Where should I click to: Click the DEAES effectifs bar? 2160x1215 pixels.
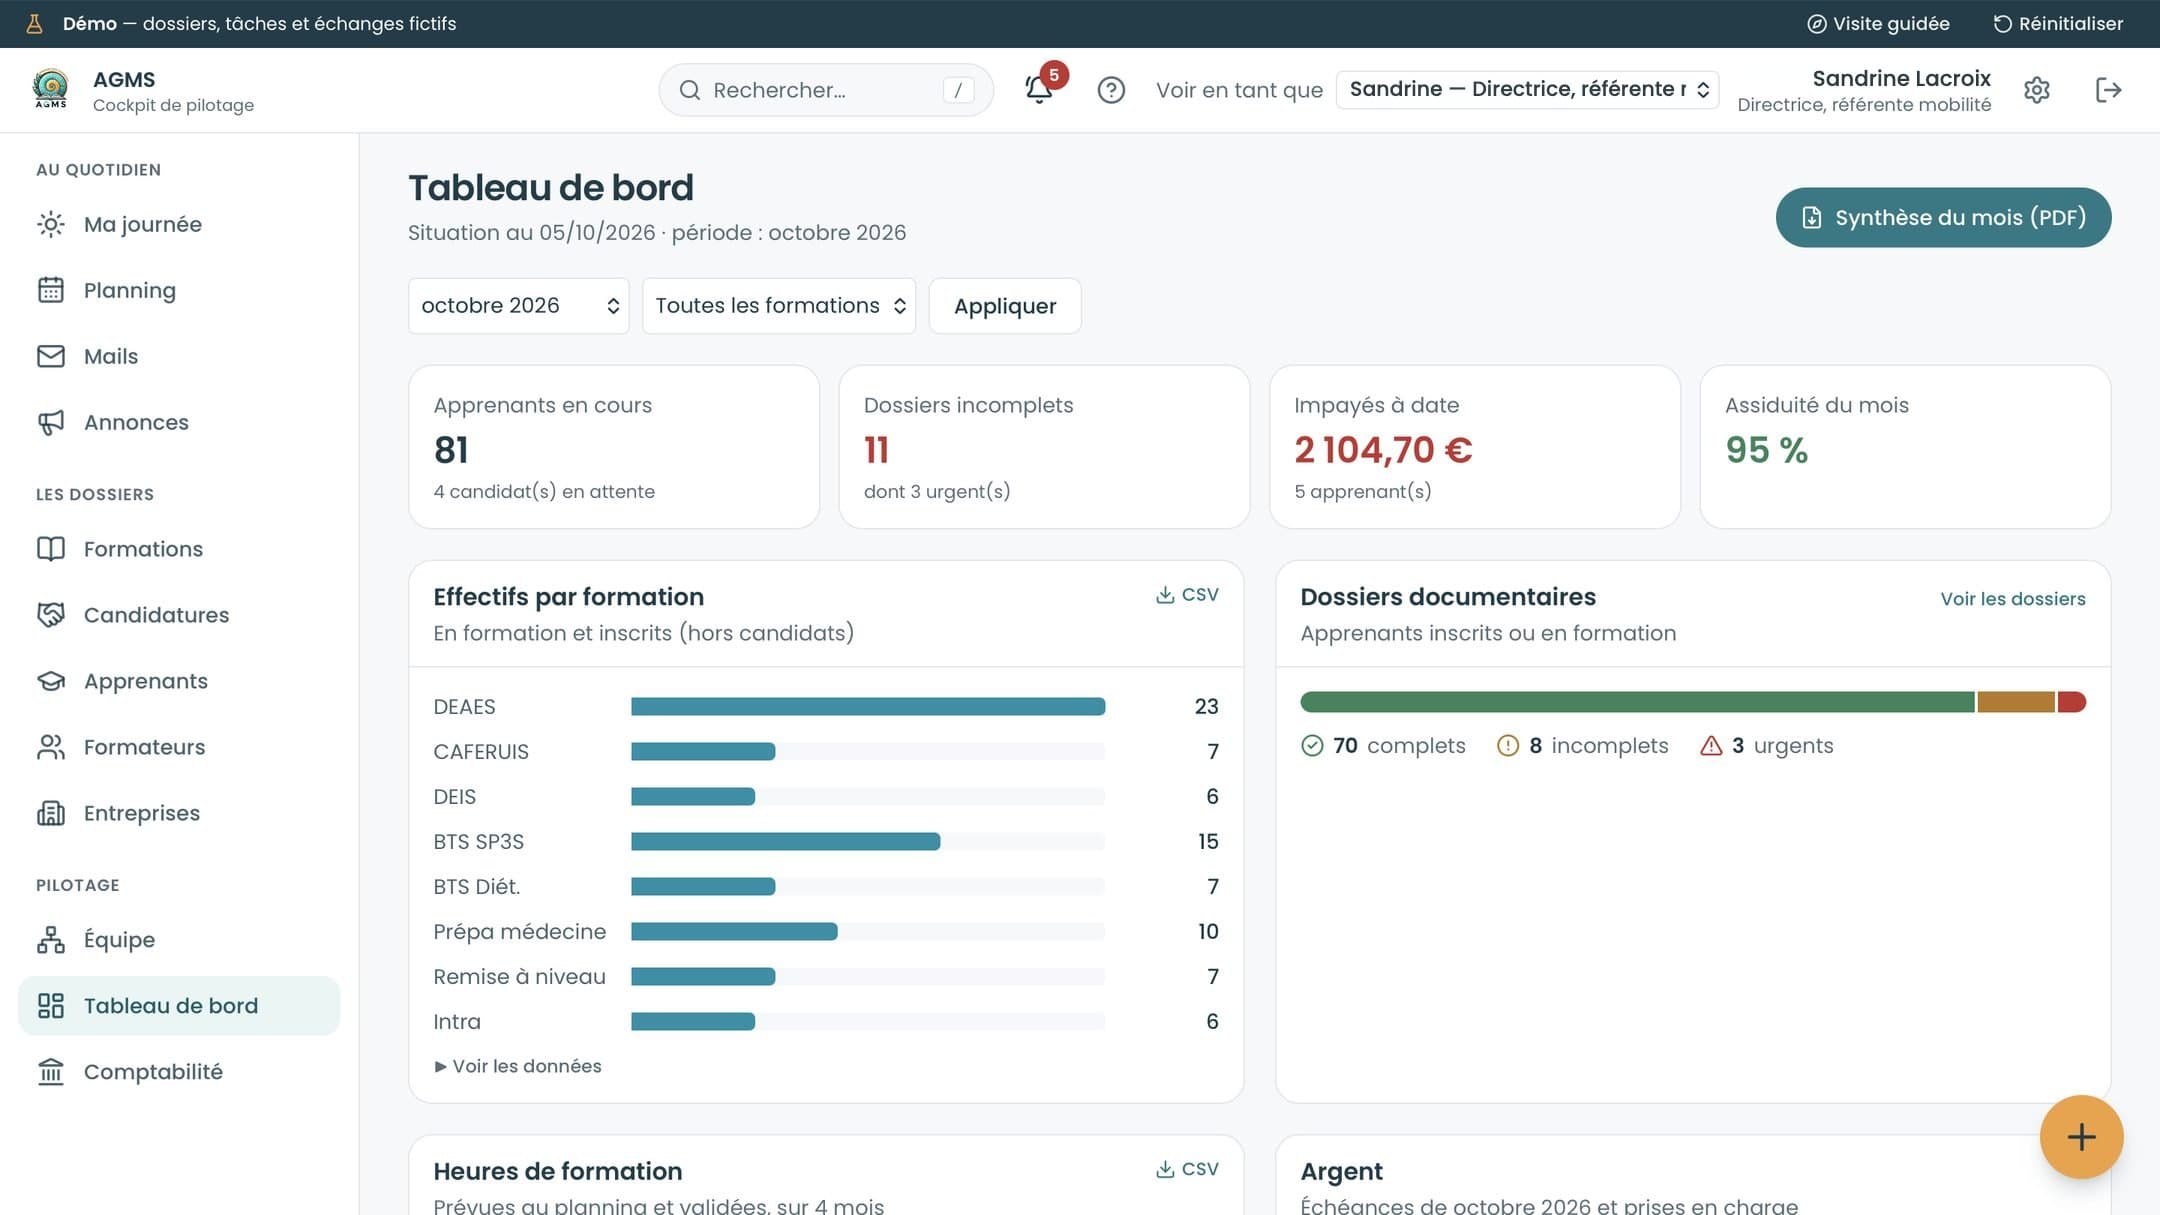click(868, 707)
